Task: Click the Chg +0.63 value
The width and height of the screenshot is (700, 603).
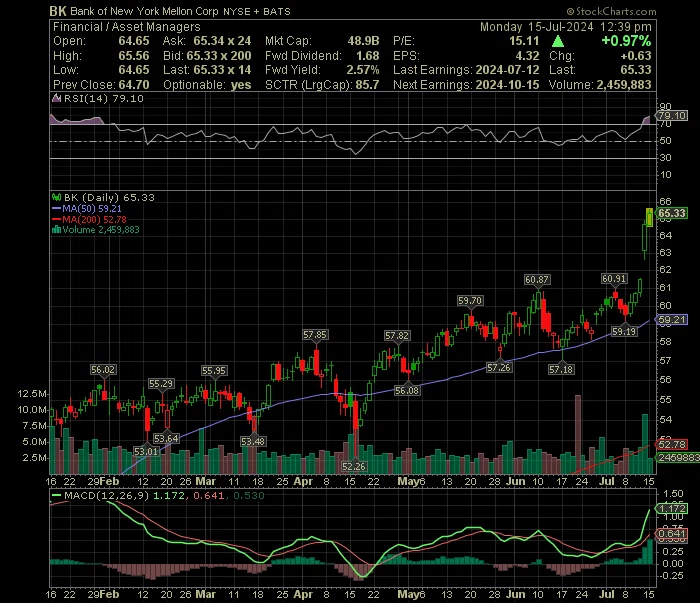Action: tap(636, 56)
